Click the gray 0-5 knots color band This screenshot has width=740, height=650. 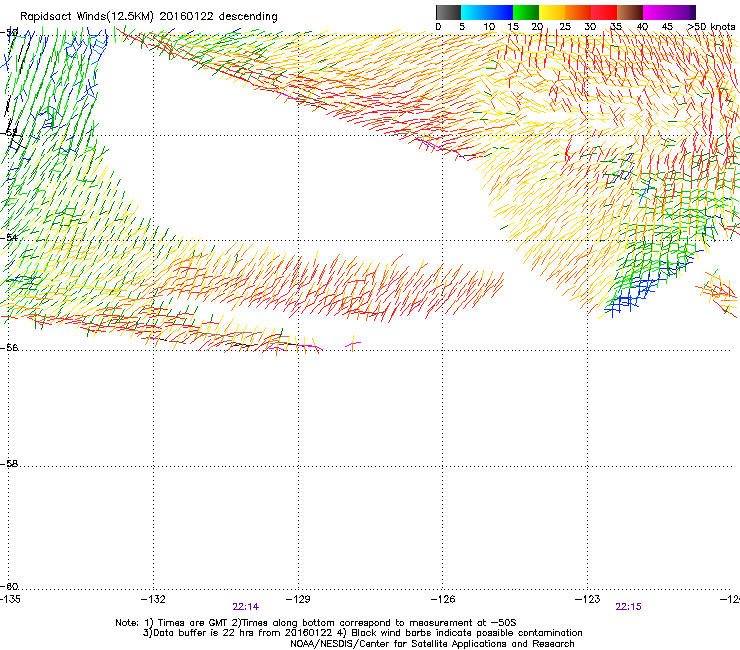(448, 12)
